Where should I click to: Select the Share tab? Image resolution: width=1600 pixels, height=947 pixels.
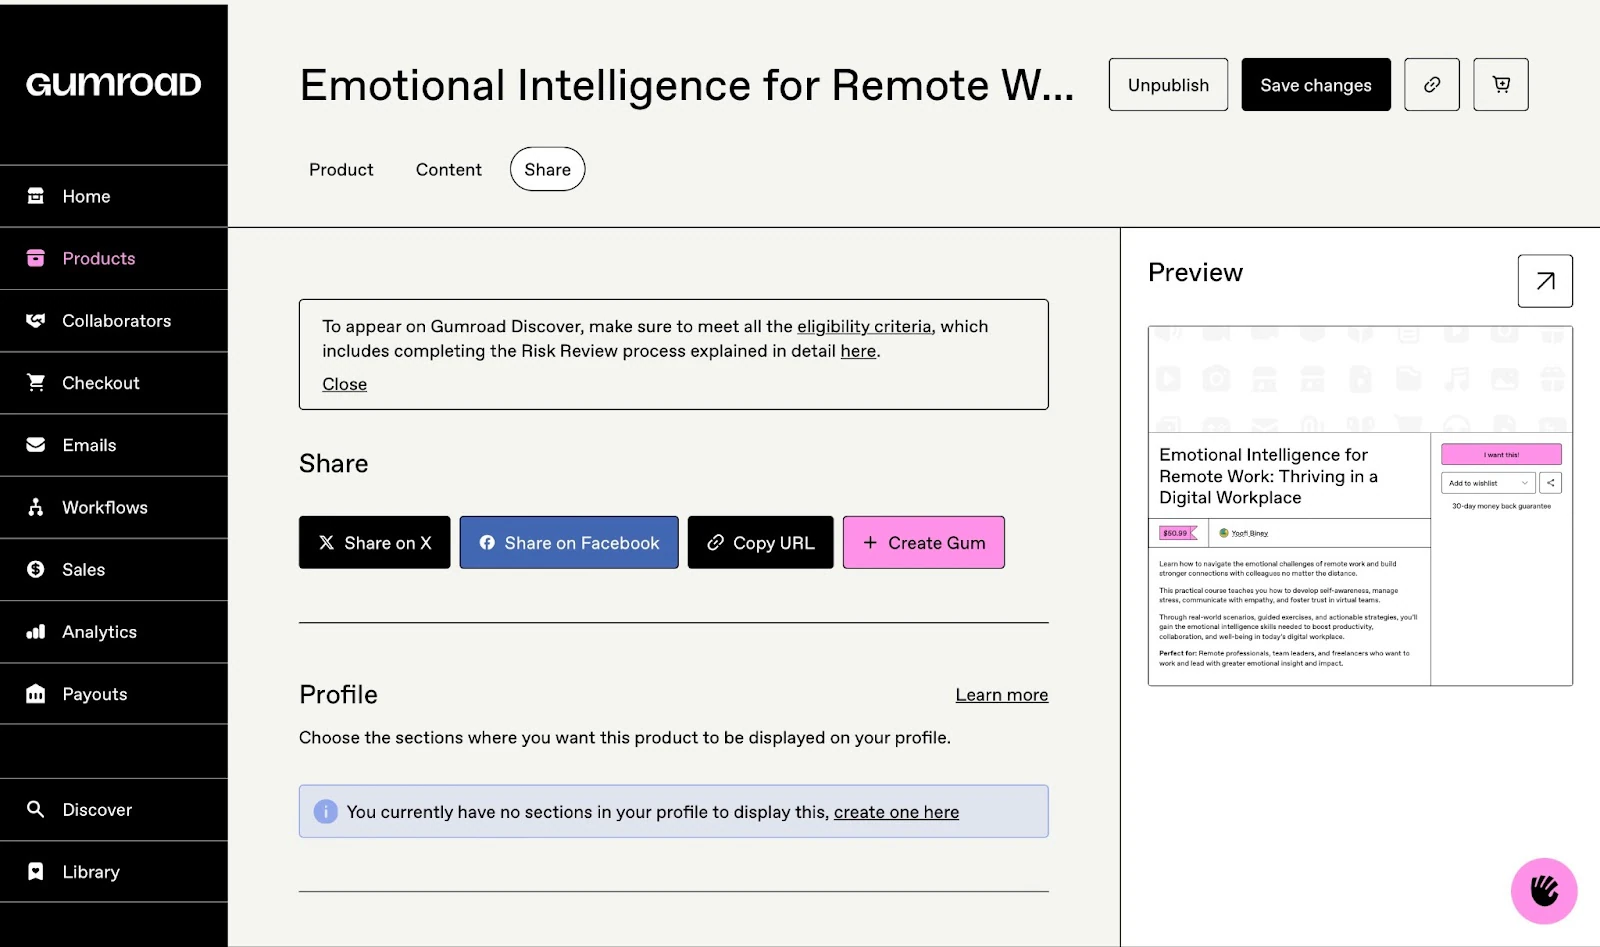(547, 169)
